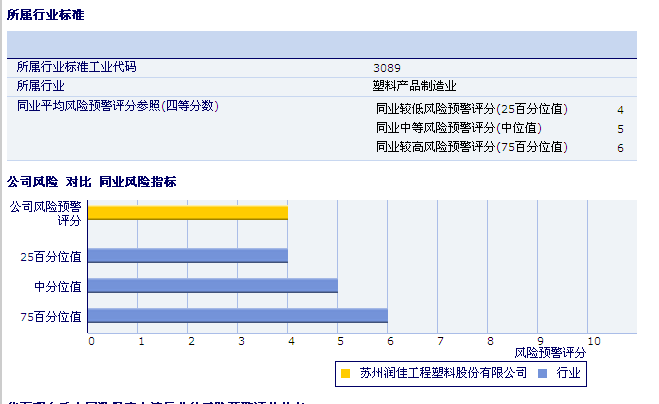
Task: Click the 25th percentile score value 4
Action: point(620,110)
